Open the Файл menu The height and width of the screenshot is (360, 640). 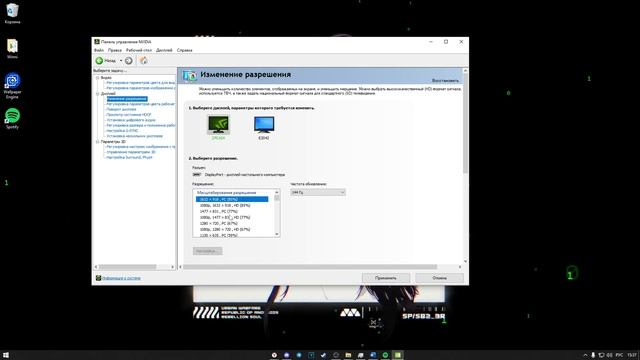[x=99, y=50]
